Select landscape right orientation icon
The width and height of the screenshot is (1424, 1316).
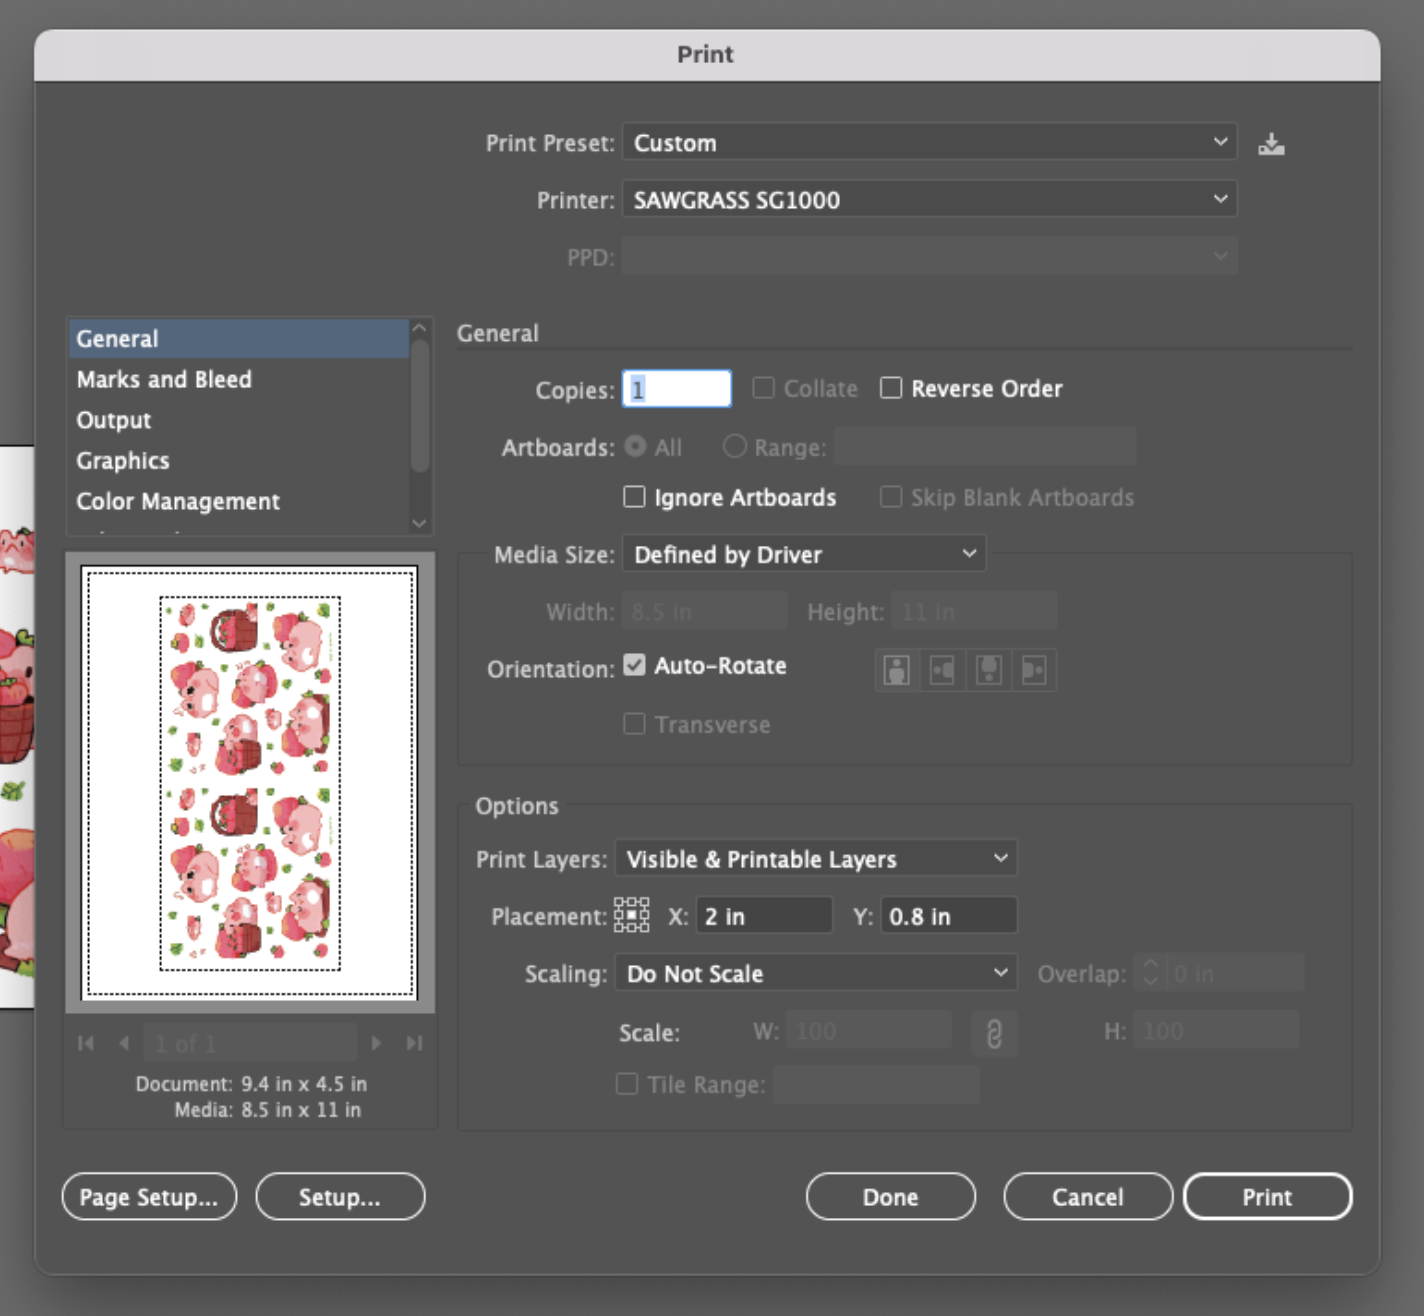[x=1034, y=670]
